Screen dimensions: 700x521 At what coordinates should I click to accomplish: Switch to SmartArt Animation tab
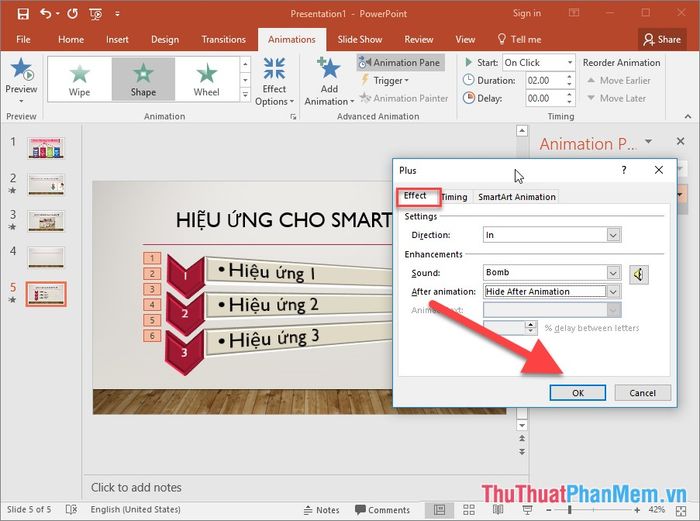(517, 197)
